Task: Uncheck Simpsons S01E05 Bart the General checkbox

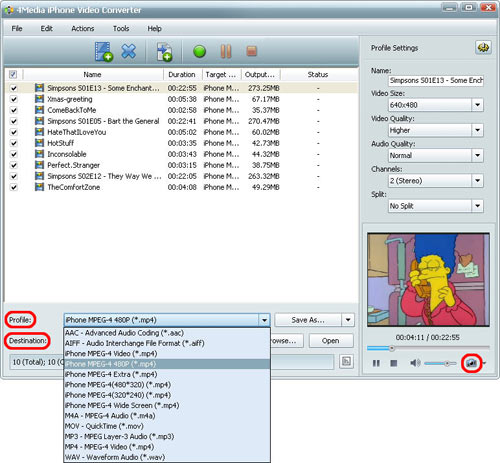Action: click(x=13, y=121)
